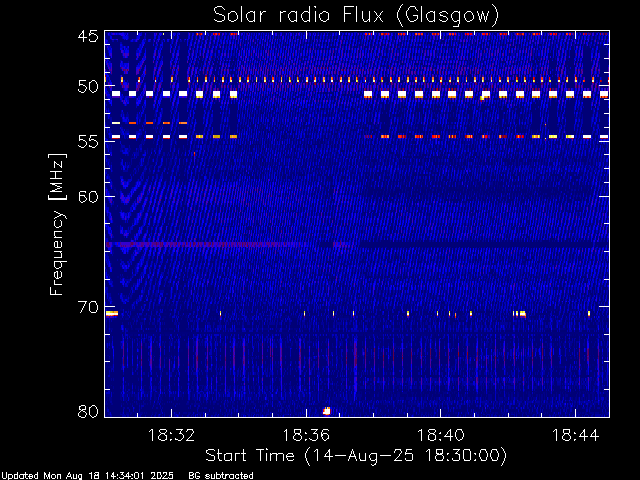640x480 pixels.
Task: Click the 18:36 time tick label
Action: tap(306, 435)
